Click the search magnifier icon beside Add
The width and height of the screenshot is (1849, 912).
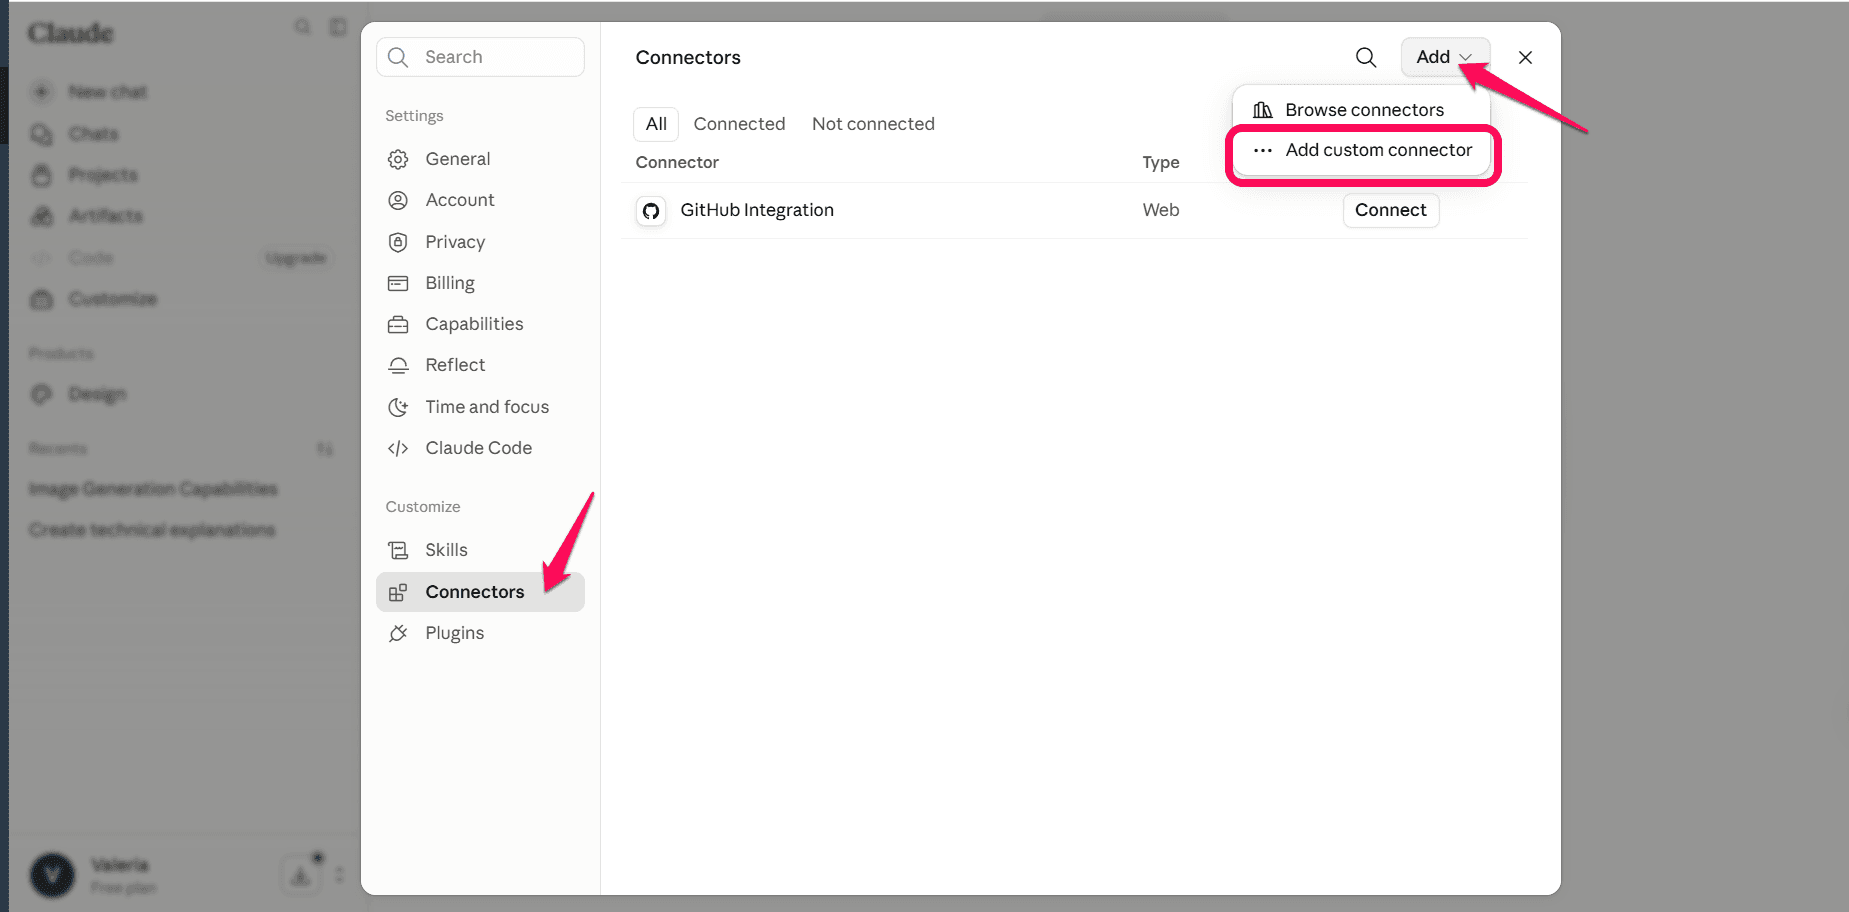click(1365, 57)
